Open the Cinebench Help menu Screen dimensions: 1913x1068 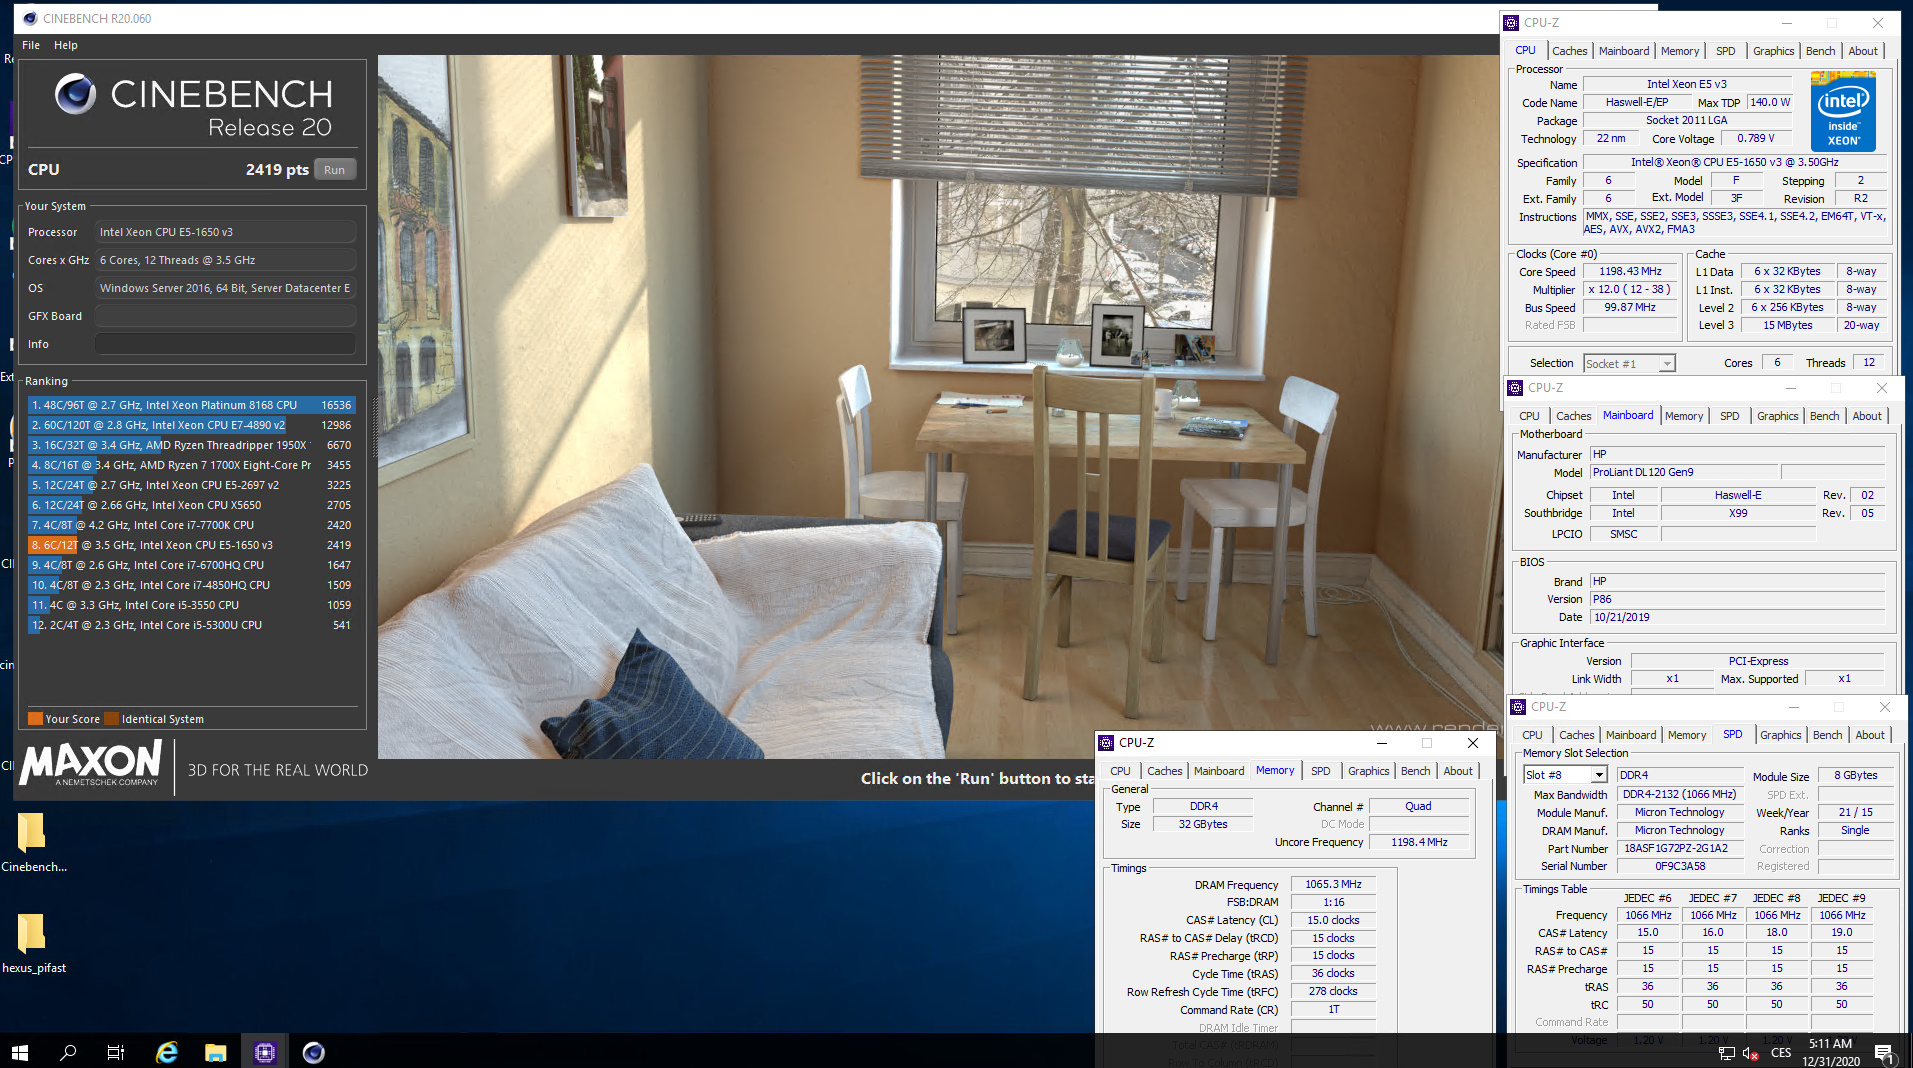click(x=66, y=45)
